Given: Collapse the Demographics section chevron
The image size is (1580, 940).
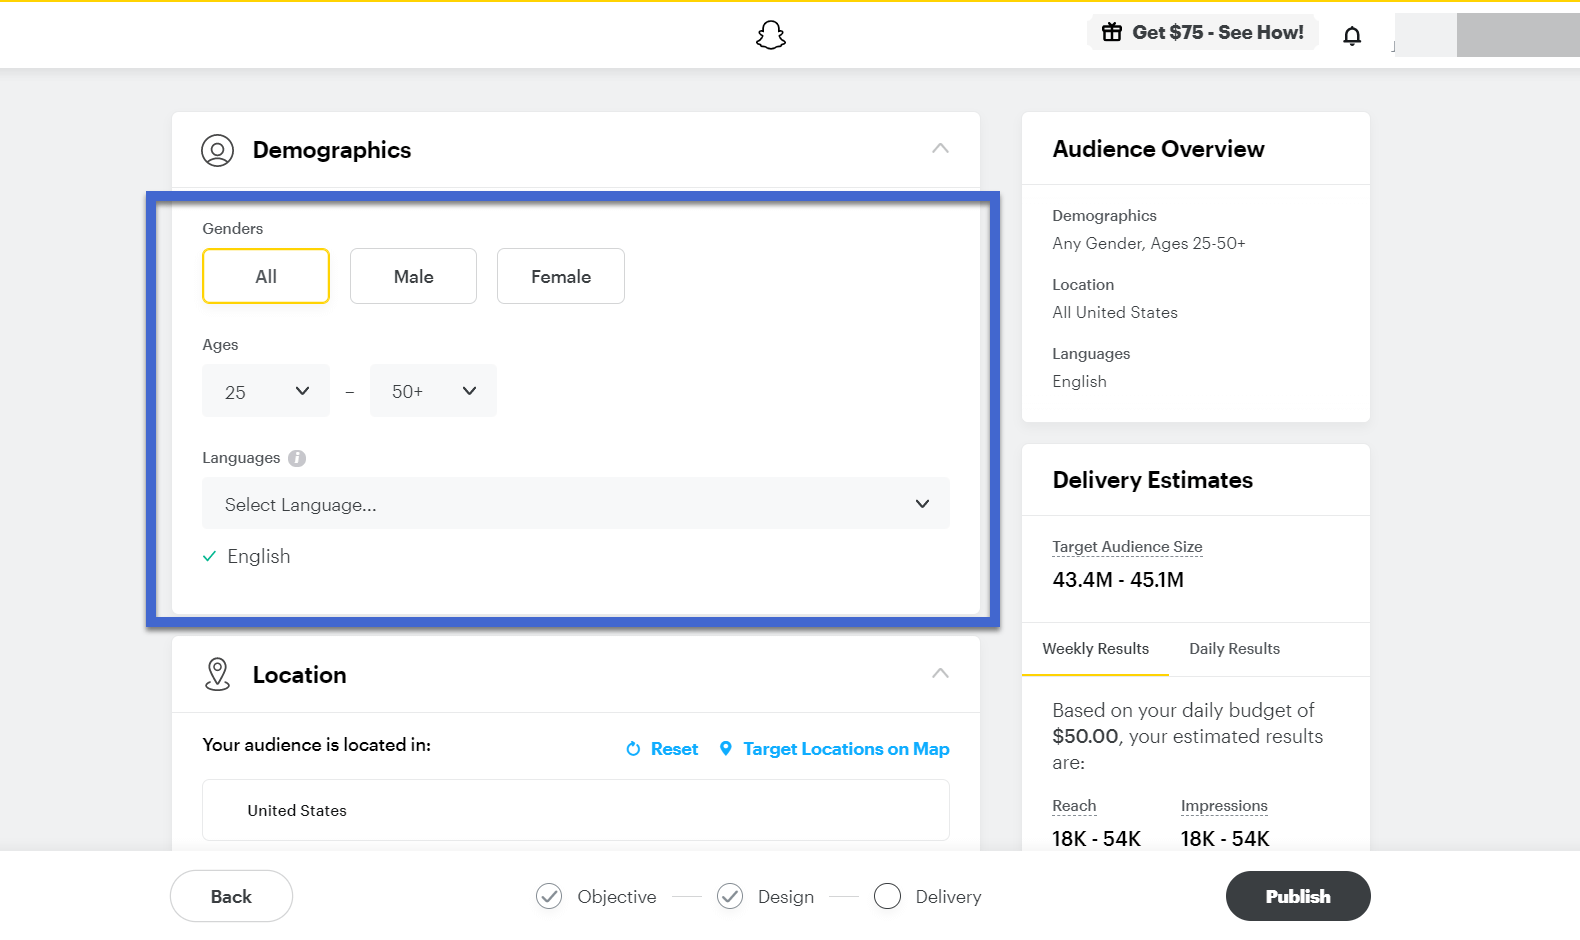Looking at the screenshot, I should [940, 148].
